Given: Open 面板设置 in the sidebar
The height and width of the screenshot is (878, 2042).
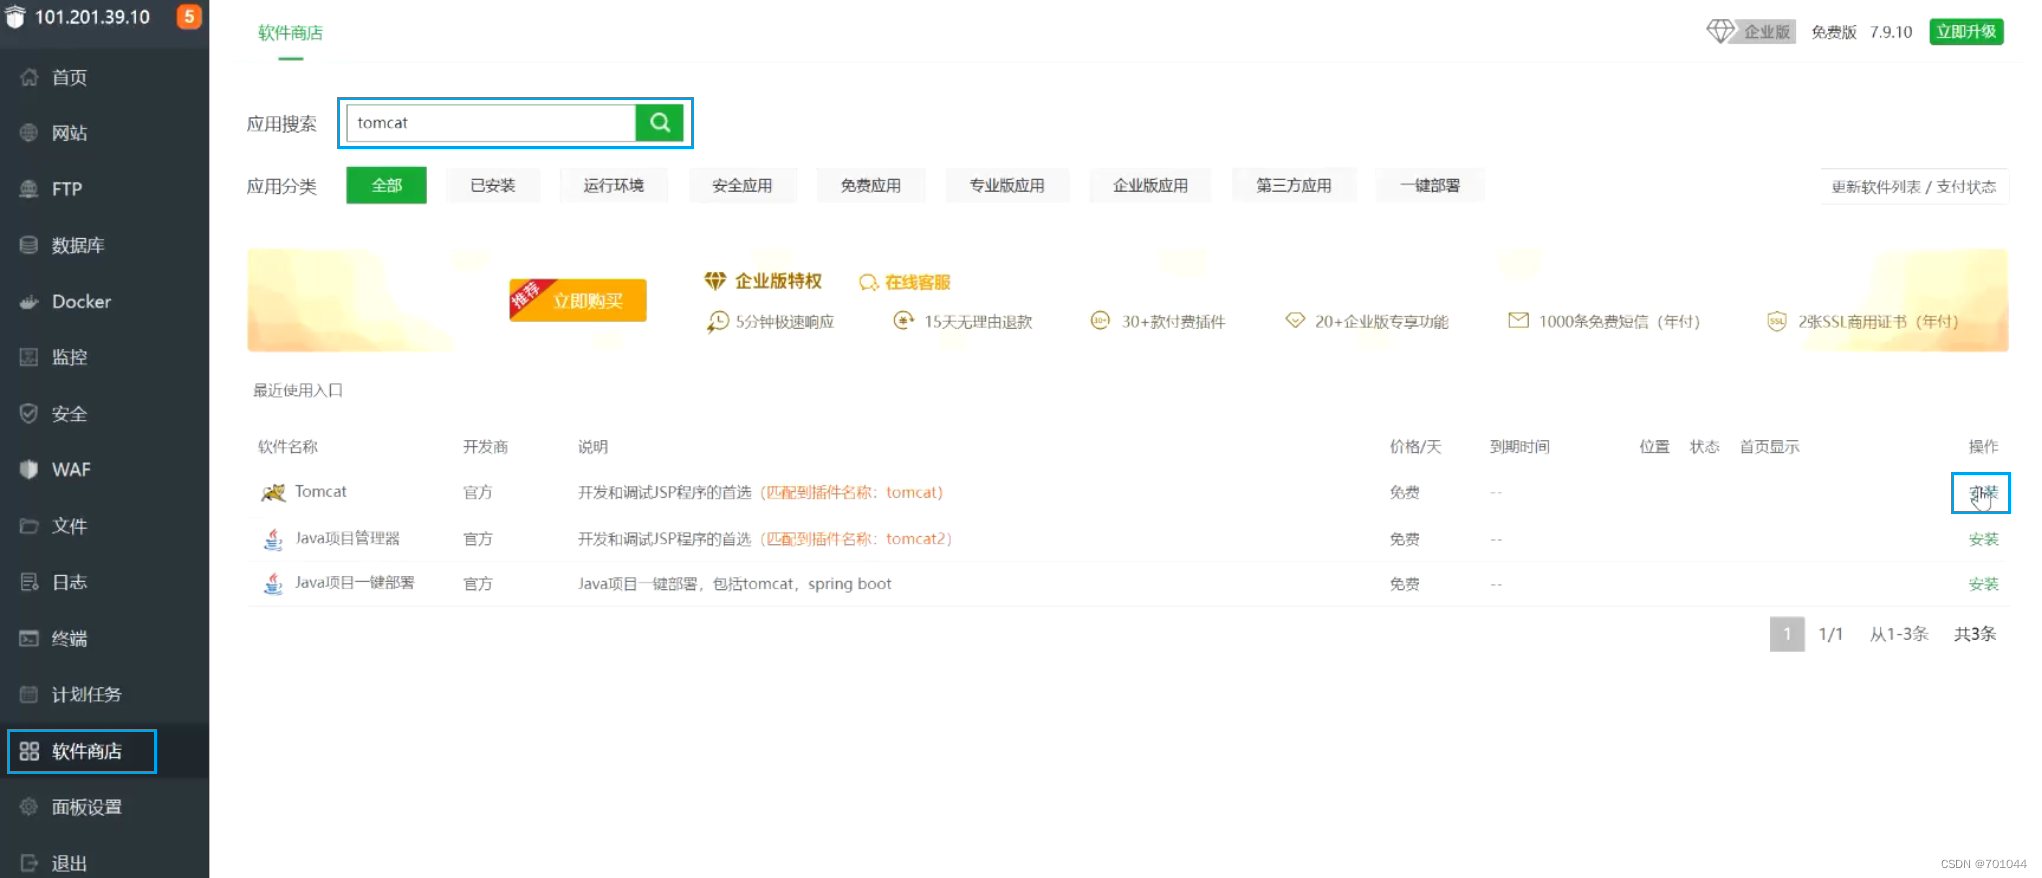Looking at the screenshot, I should click(87, 807).
